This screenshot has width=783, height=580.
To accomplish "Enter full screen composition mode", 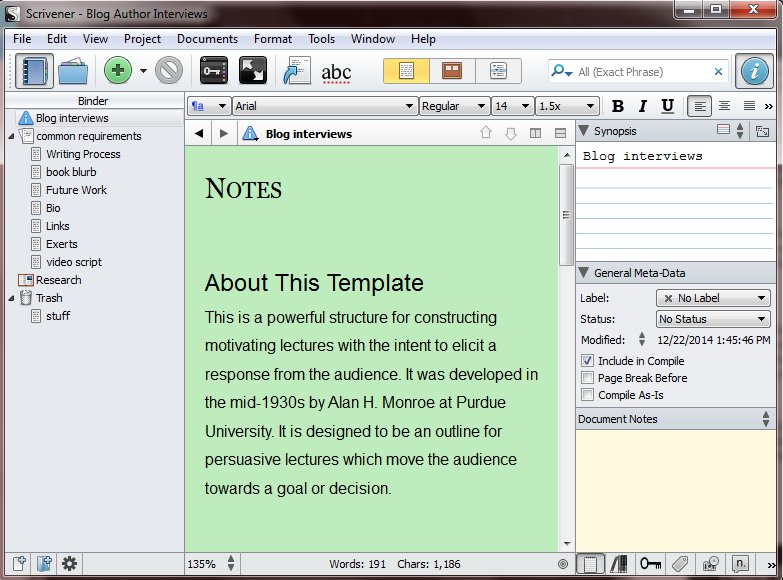I will (x=252, y=71).
